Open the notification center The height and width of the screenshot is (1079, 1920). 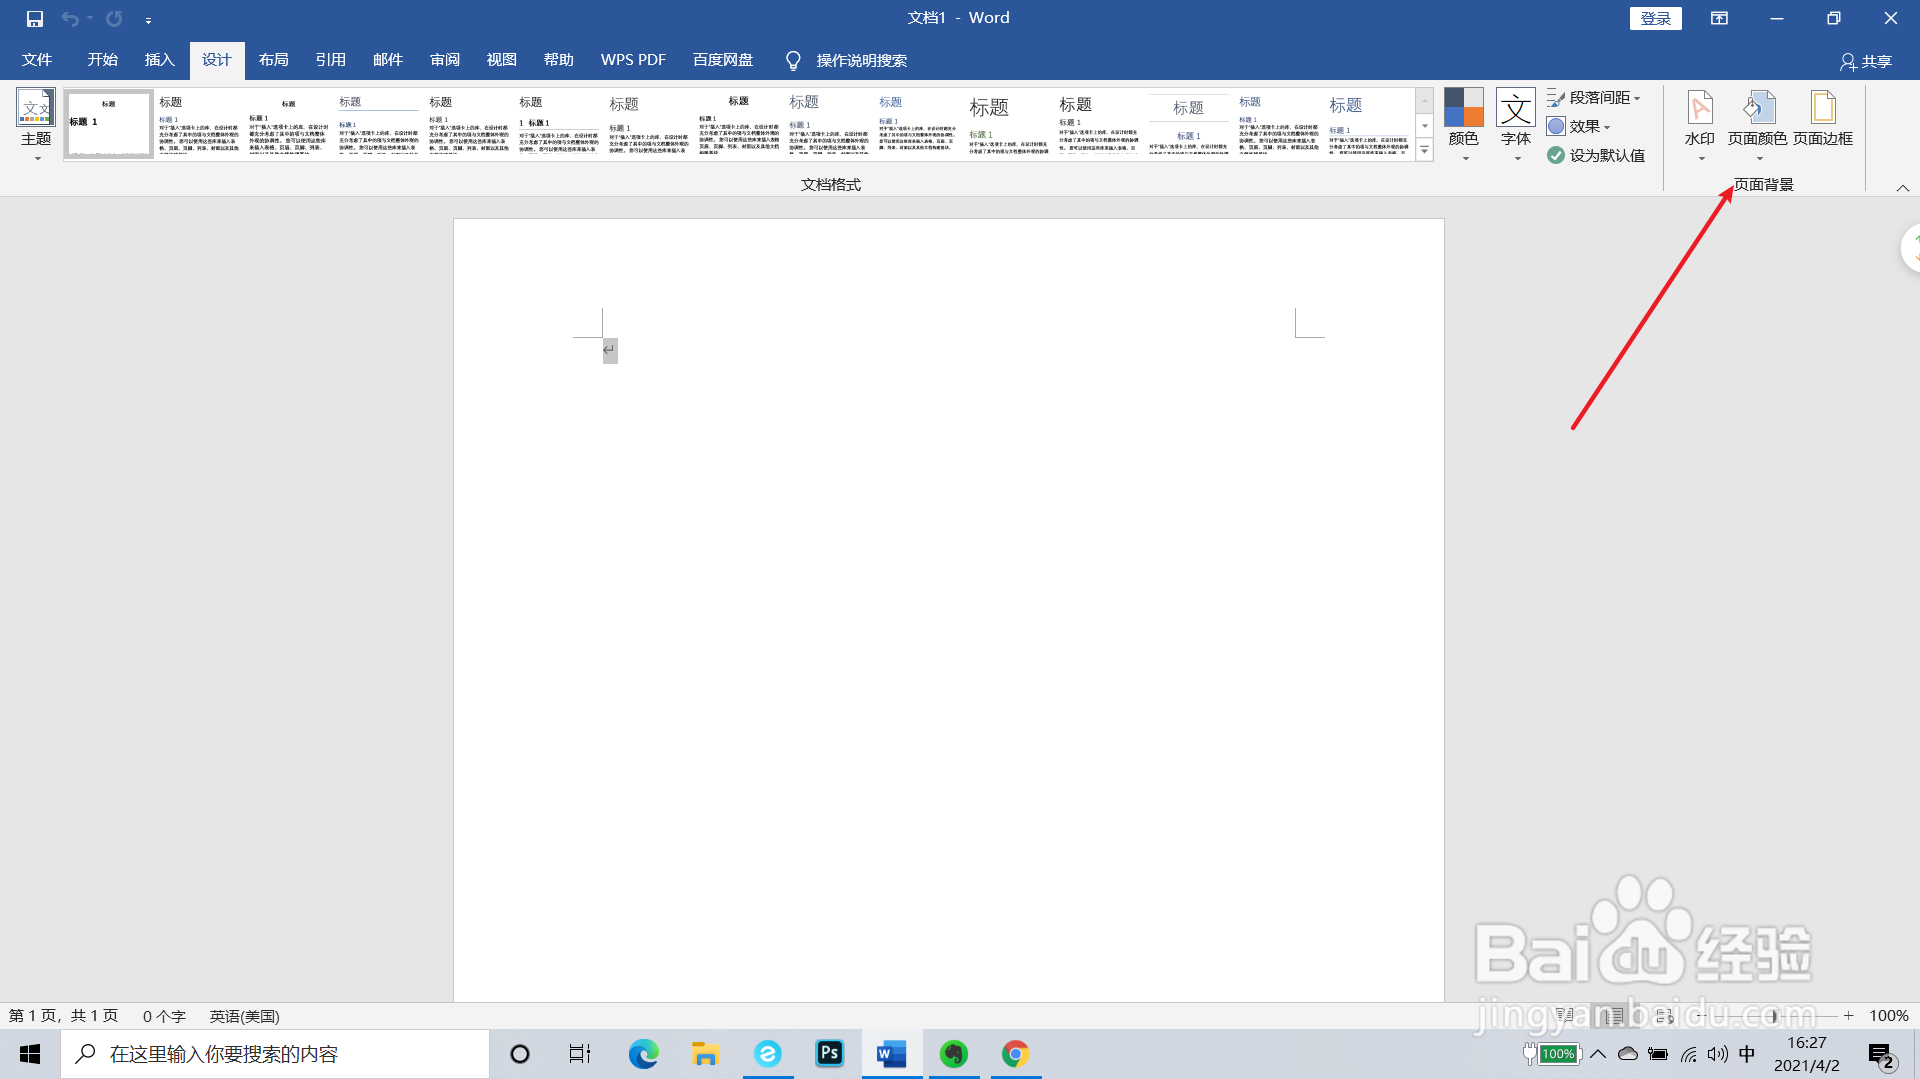(x=1881, y=1055)
